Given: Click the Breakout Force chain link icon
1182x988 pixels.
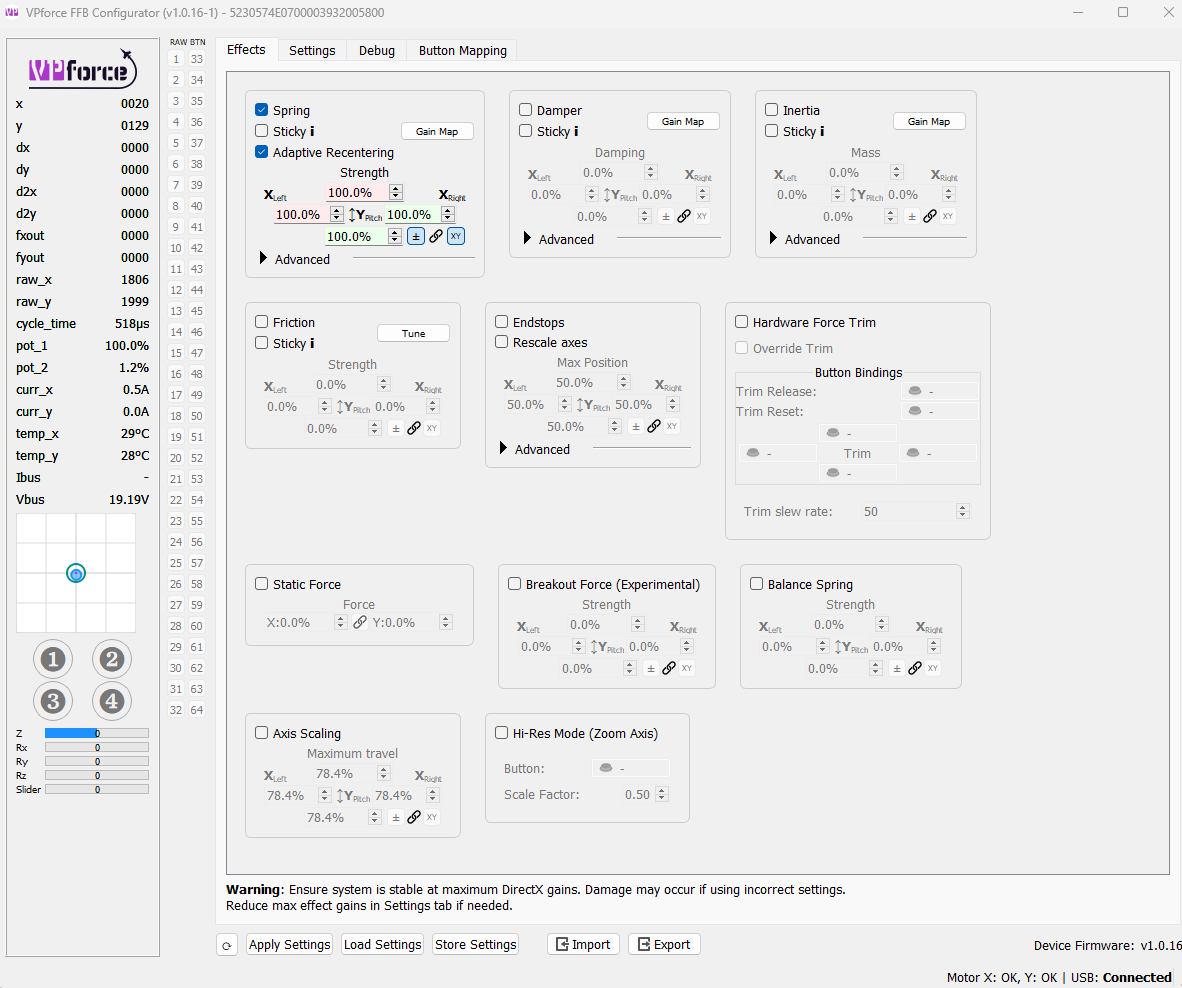Looking at the screenshot, I should click(x=669, y=668).
